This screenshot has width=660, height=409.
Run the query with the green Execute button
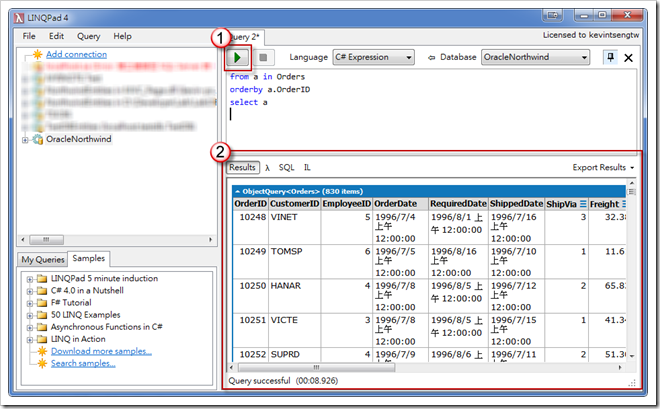[237, 58]
